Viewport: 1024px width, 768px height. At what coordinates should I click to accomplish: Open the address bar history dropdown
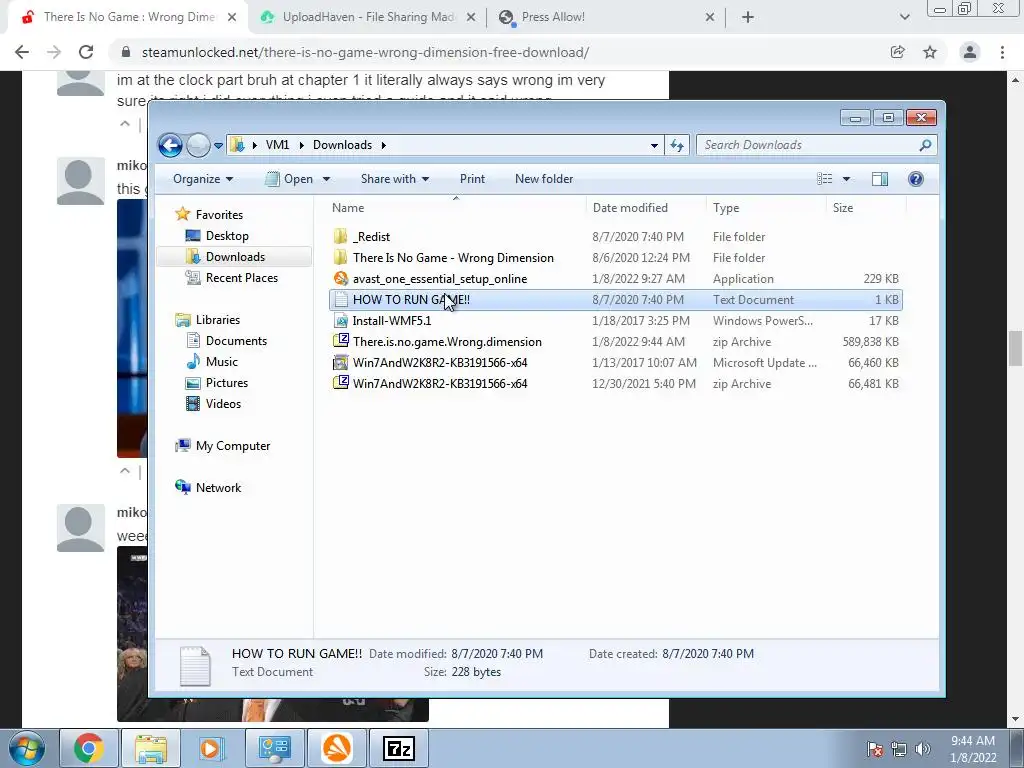654,146
